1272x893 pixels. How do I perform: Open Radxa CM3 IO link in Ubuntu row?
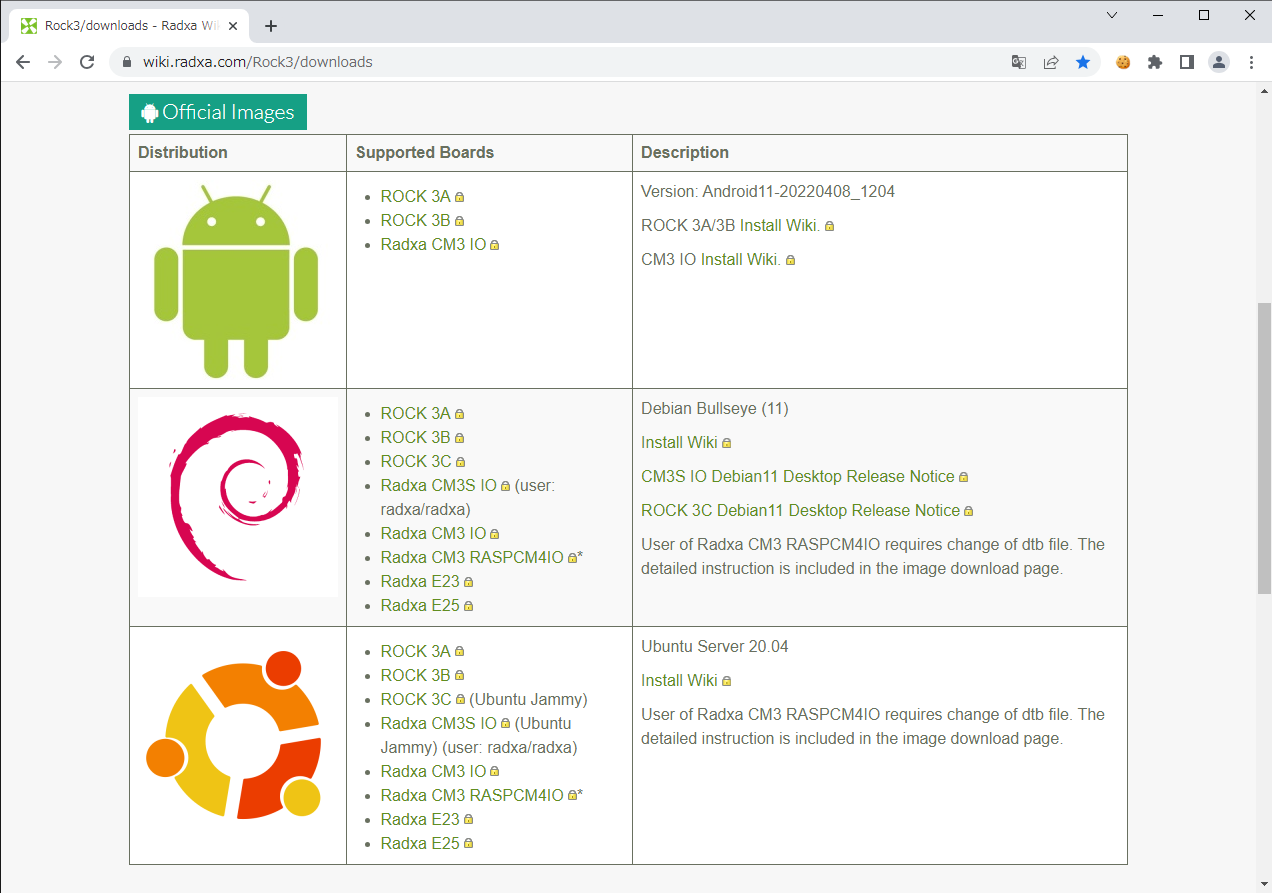(433, 771)
